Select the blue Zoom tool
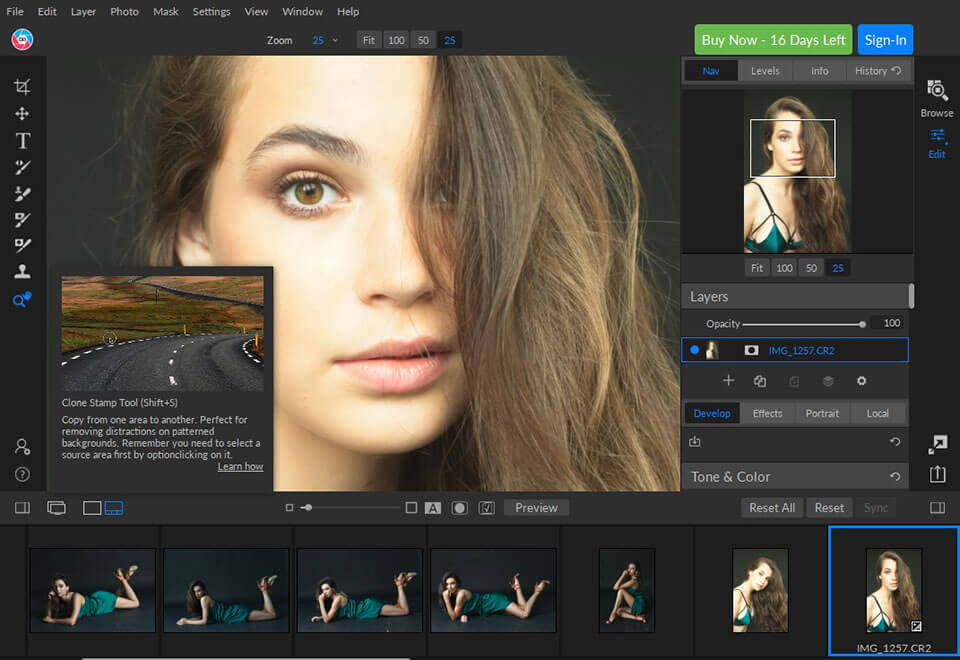The width and height of the screenshot is (960, 660). (21, 300)
